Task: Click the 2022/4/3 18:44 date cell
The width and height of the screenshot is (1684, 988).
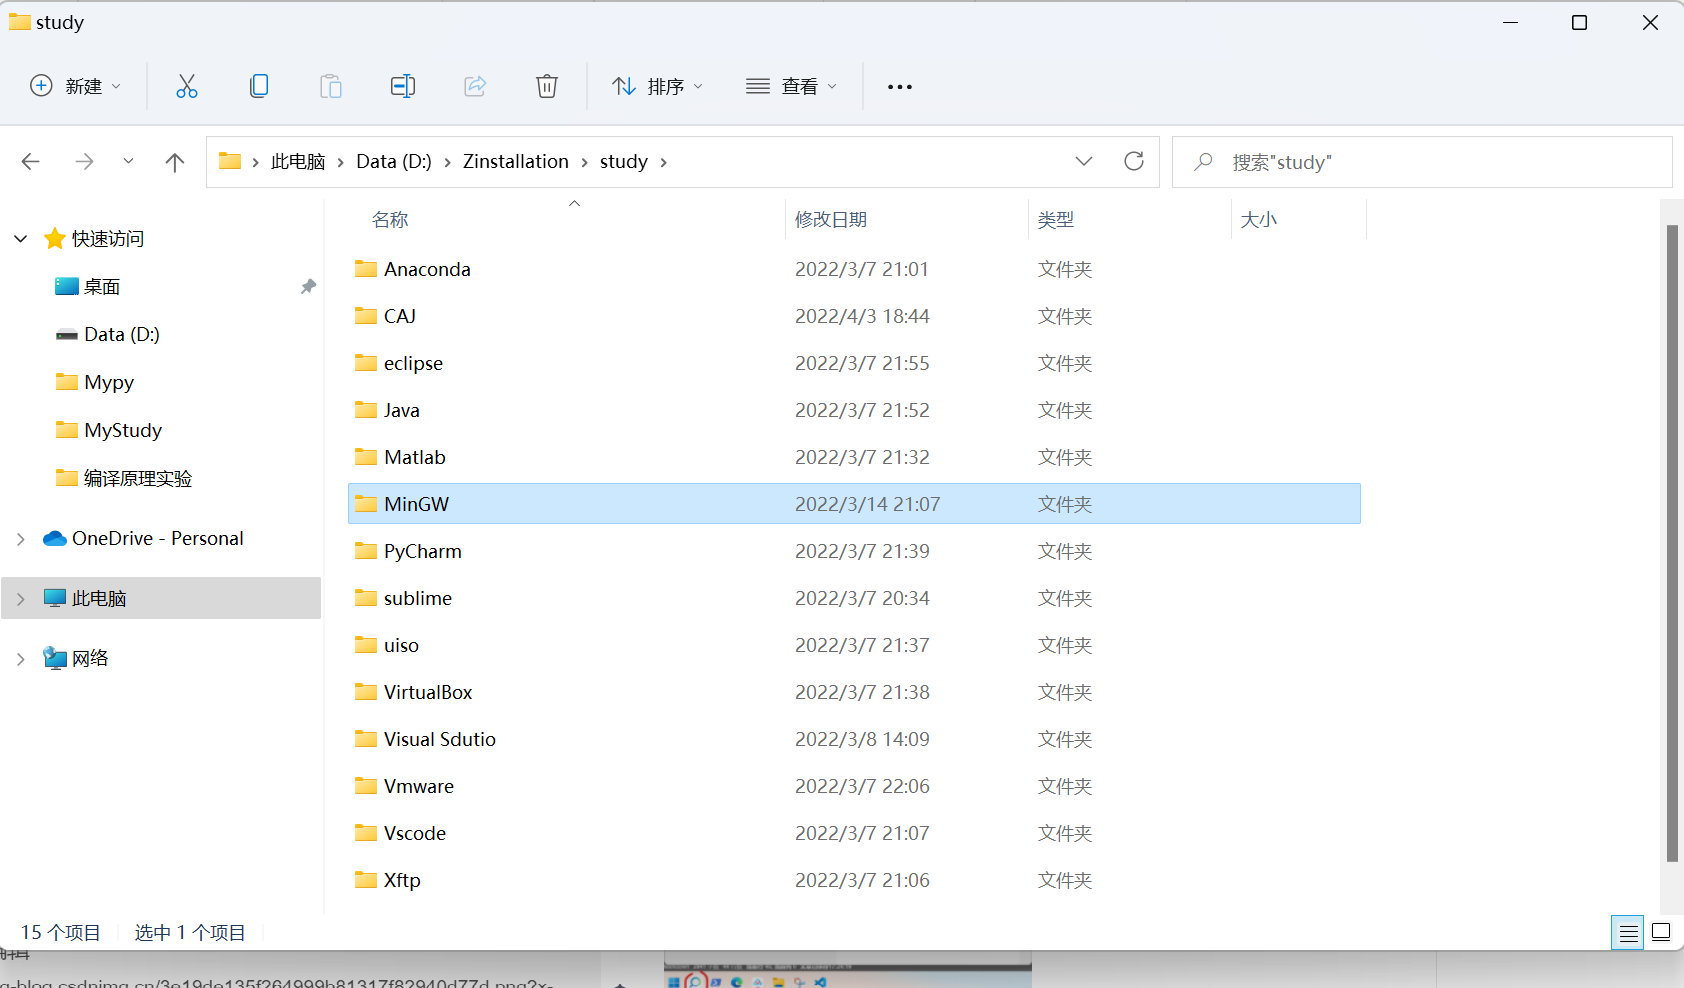Action: coord(862,317)
